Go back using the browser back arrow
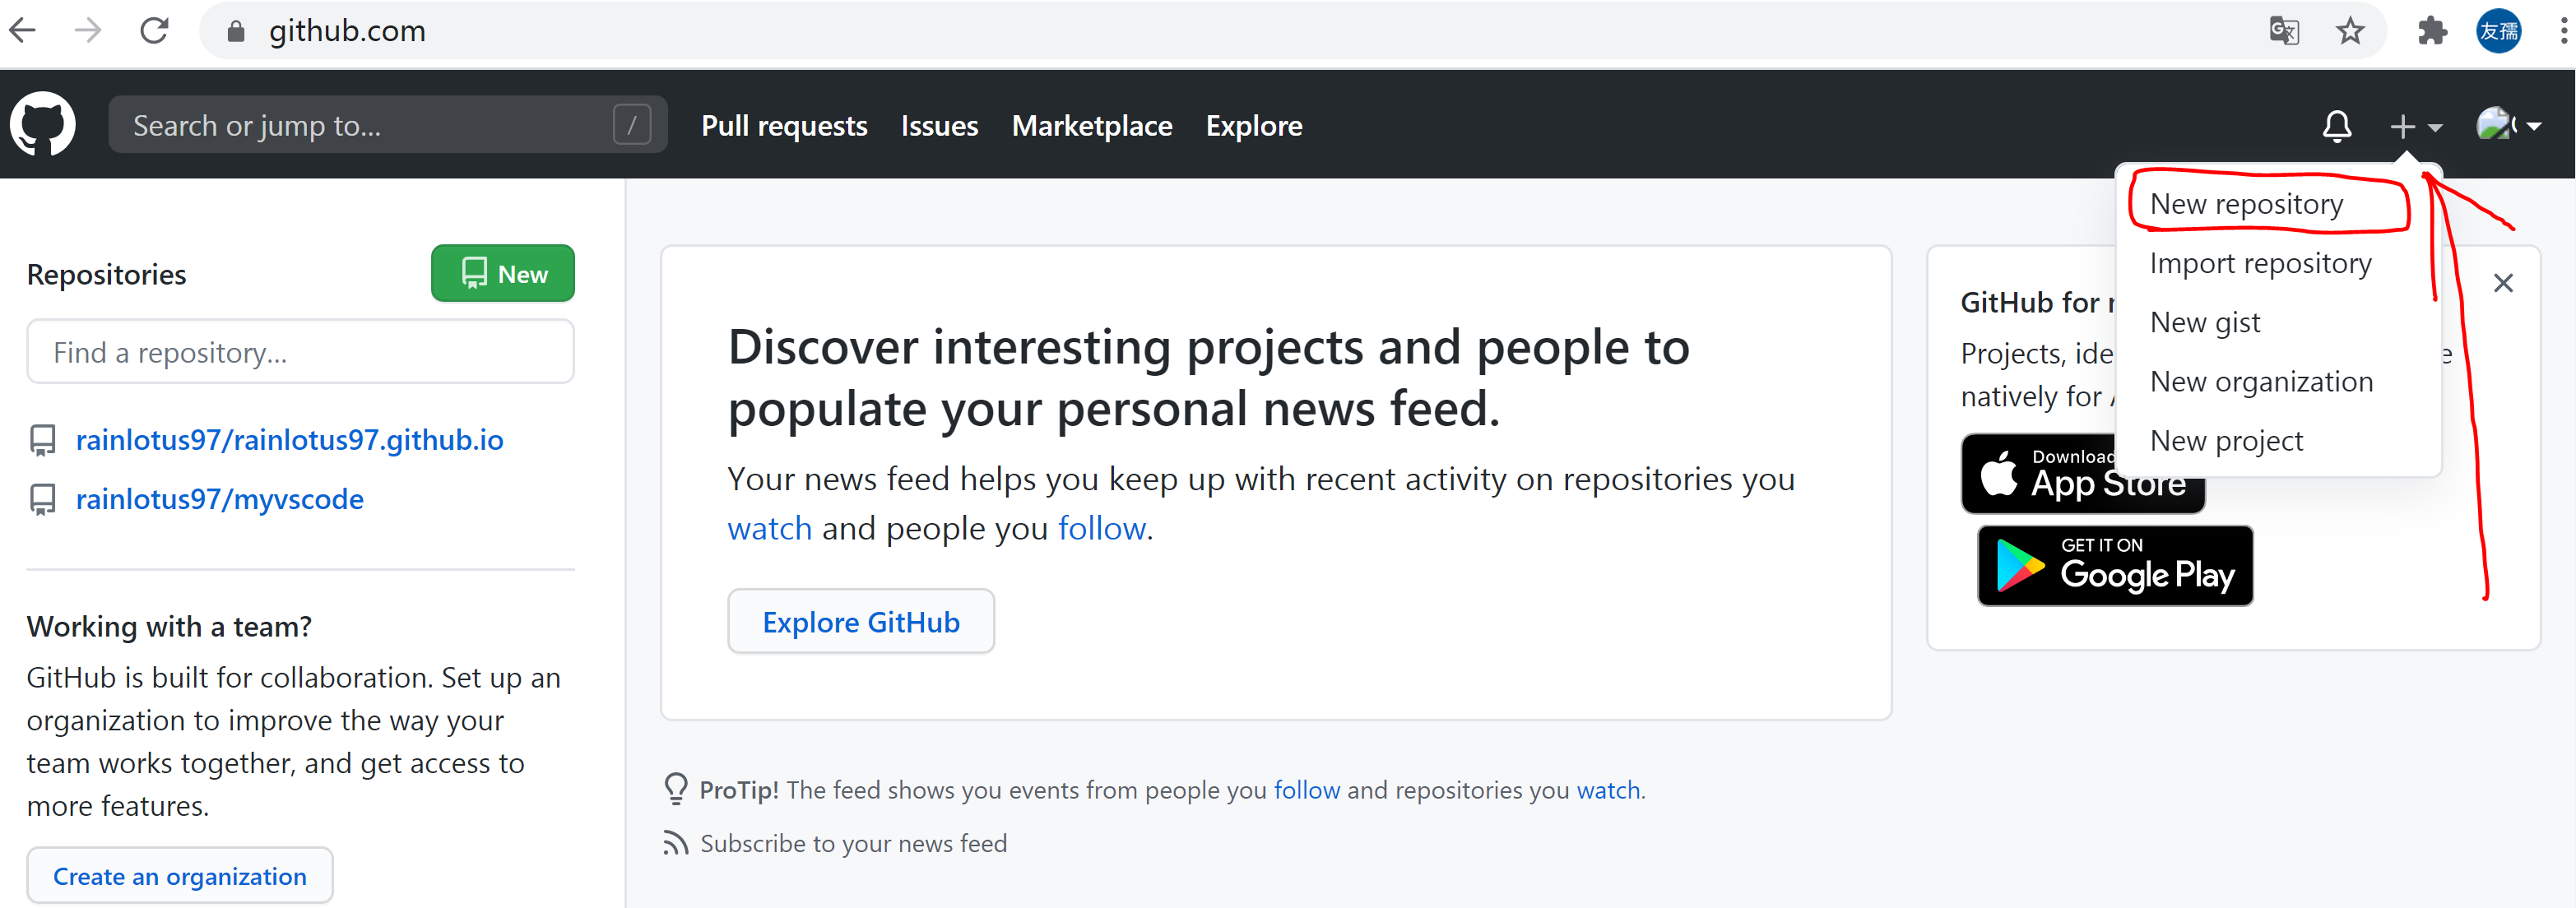 pyautogui.click(x=23, y=31)
